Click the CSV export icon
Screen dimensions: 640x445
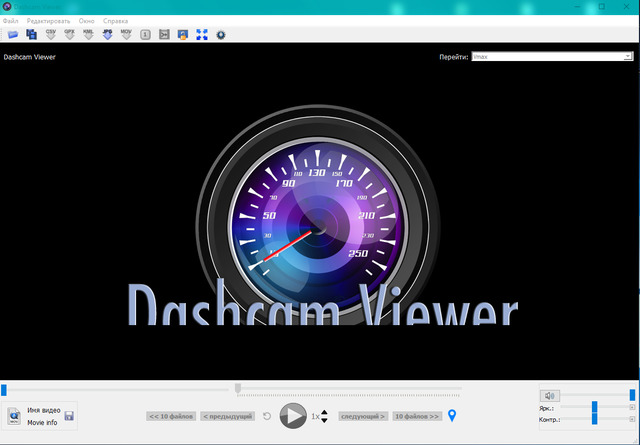(51, 34)
